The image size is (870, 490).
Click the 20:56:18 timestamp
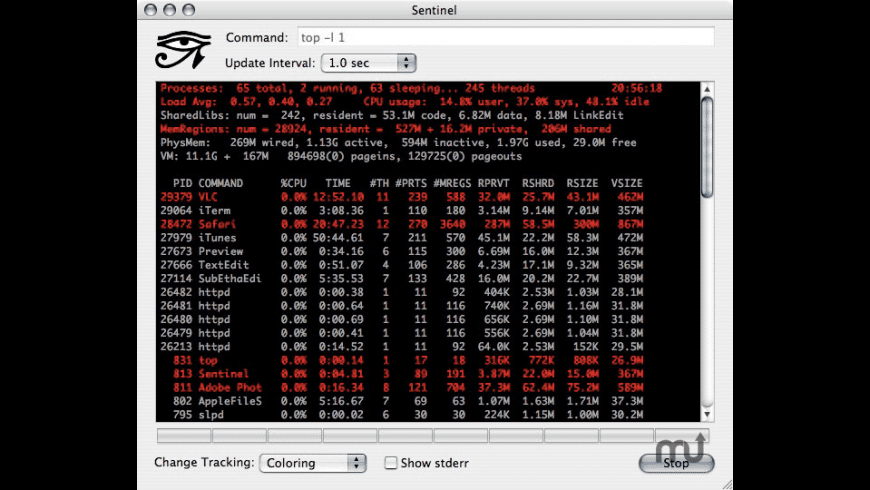coord(637,88)
